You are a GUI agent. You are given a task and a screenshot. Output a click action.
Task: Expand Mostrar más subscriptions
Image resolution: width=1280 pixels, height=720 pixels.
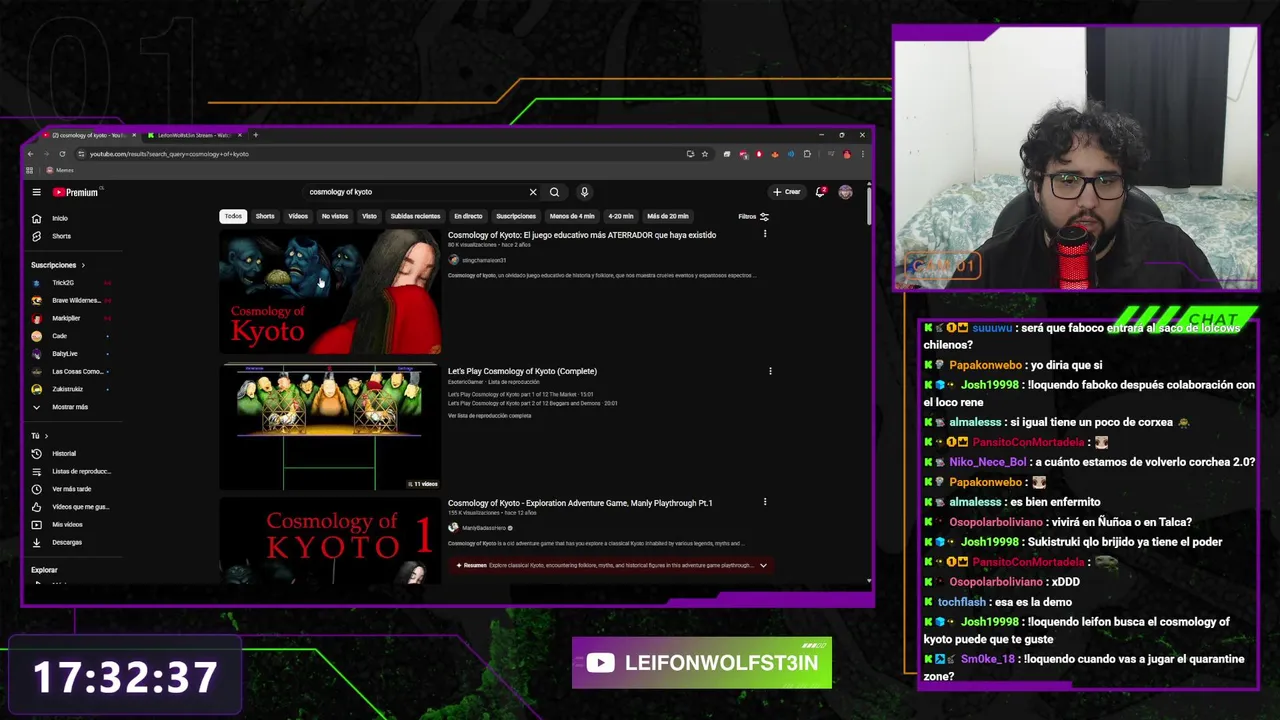(70, 407)
